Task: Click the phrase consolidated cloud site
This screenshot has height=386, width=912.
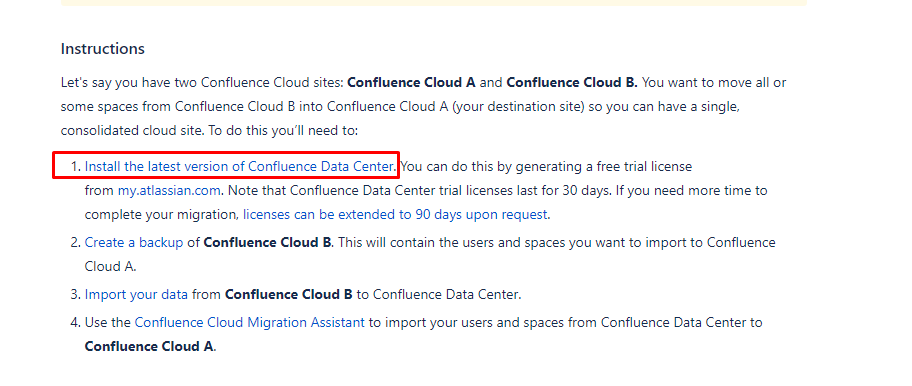Action: point(131,130)
